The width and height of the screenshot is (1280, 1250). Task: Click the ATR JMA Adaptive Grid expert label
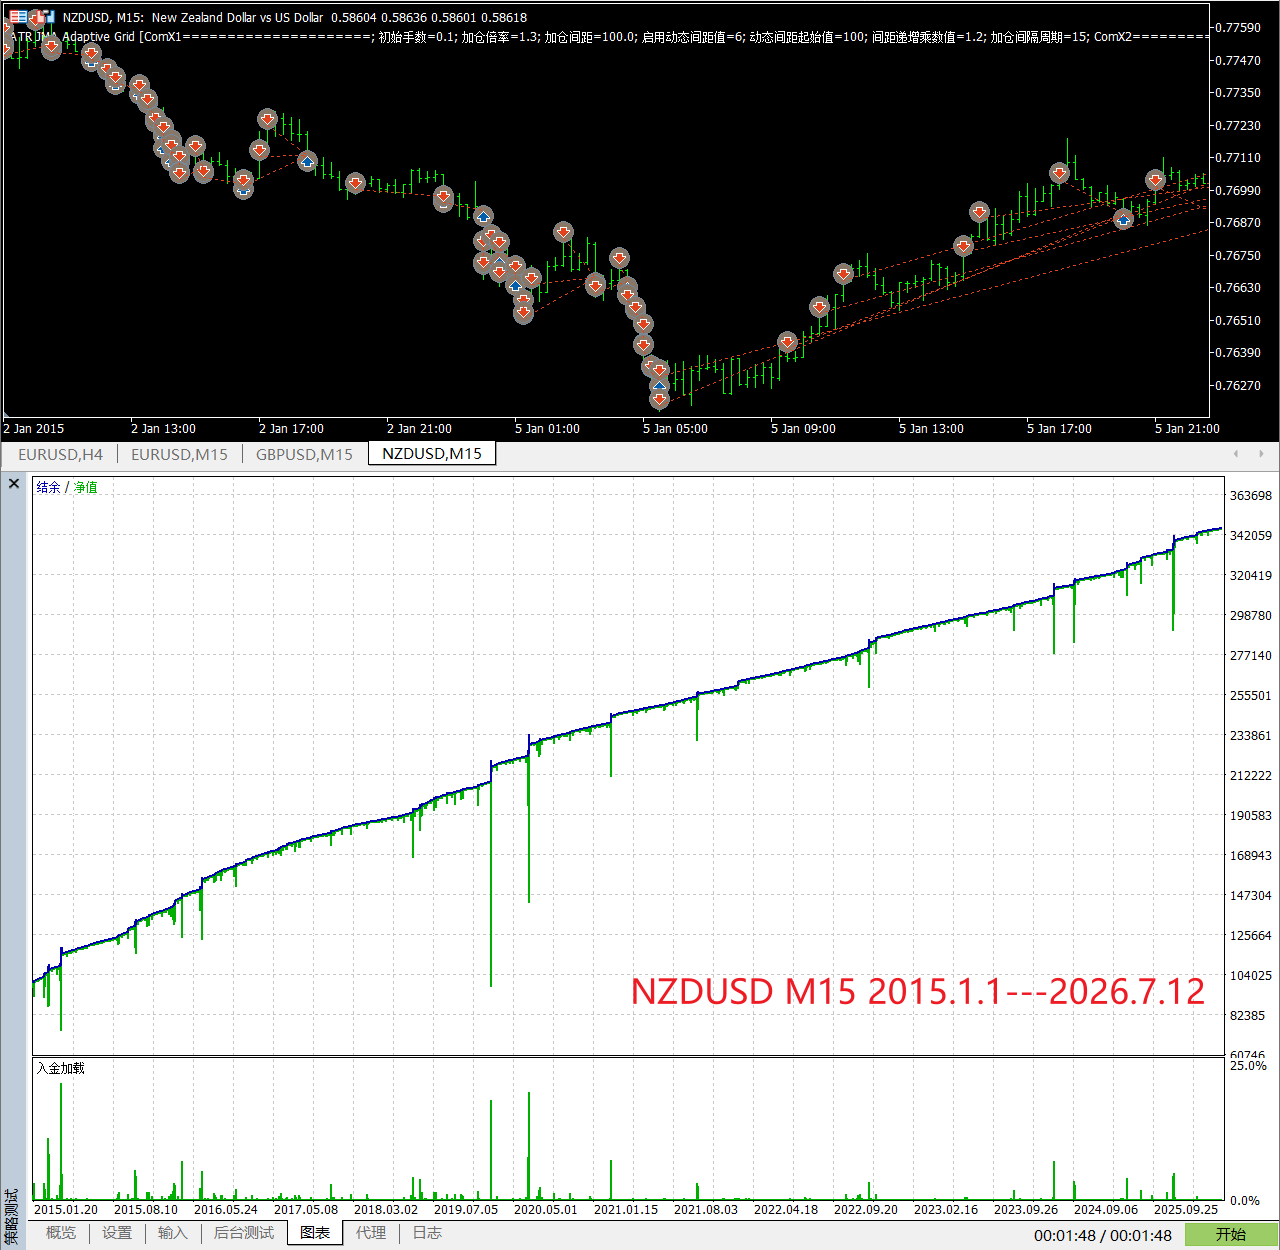[x=74, y=36]
